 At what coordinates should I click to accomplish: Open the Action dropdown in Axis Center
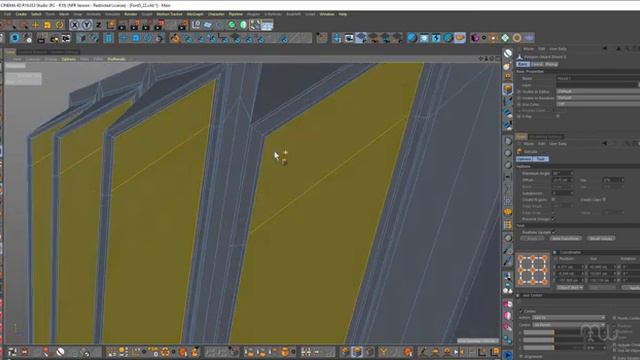[x=569, y=318]
